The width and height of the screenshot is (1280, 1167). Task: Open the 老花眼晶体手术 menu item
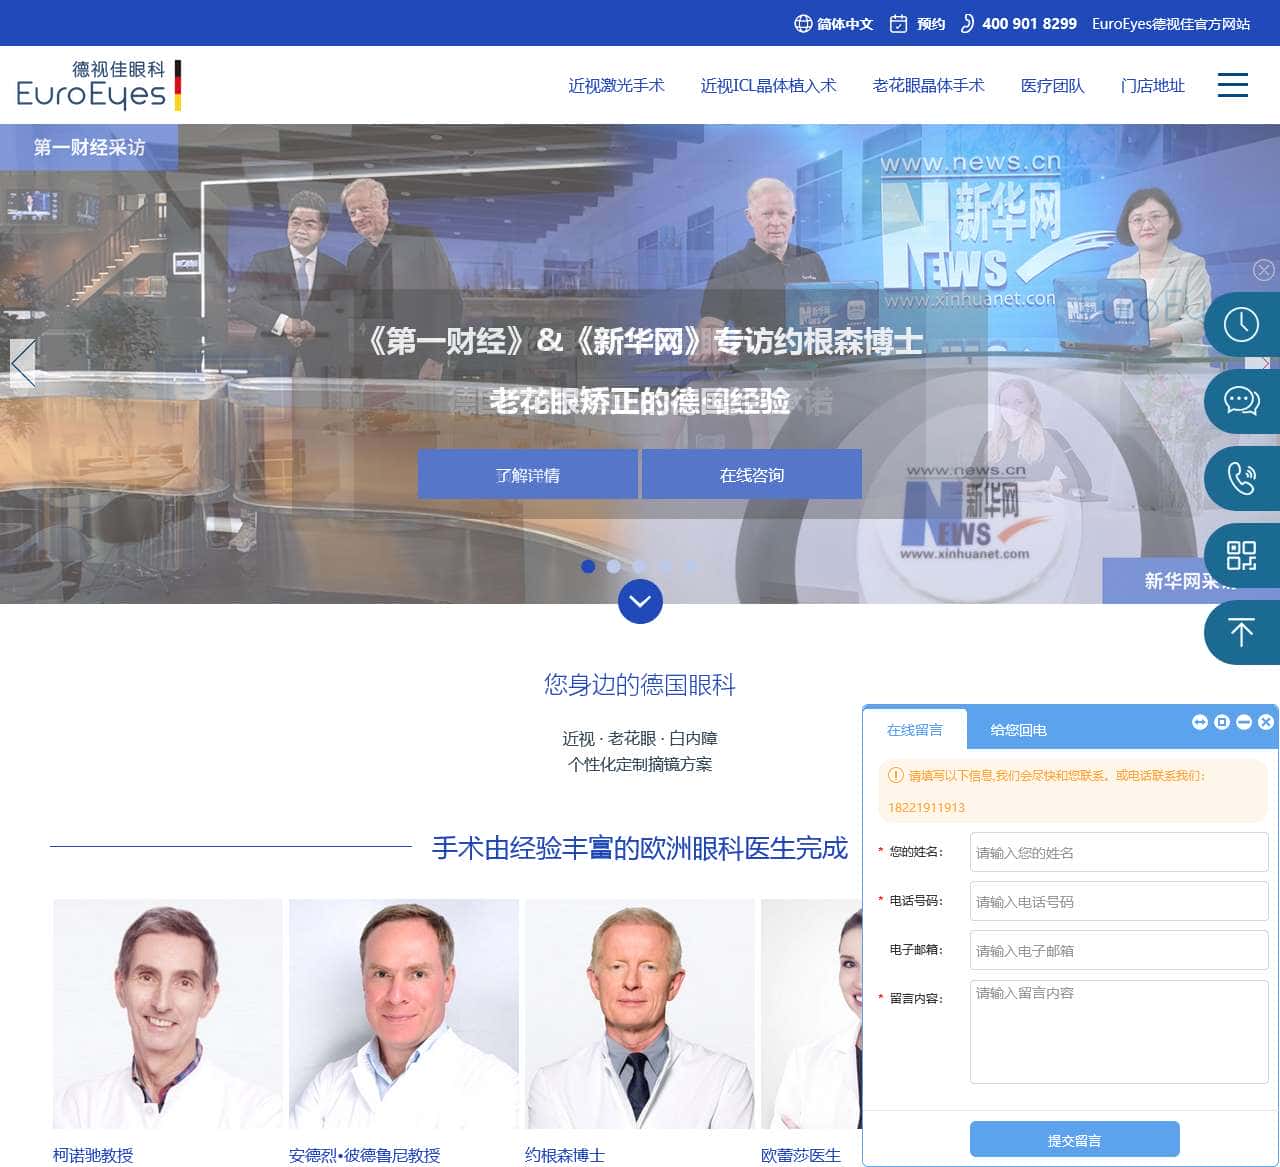pos(929,86)
